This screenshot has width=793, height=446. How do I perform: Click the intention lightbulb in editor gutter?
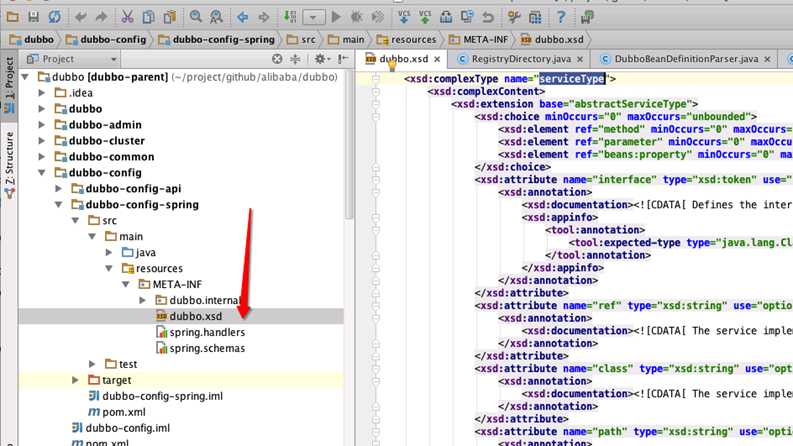click(x=392, y=65)
